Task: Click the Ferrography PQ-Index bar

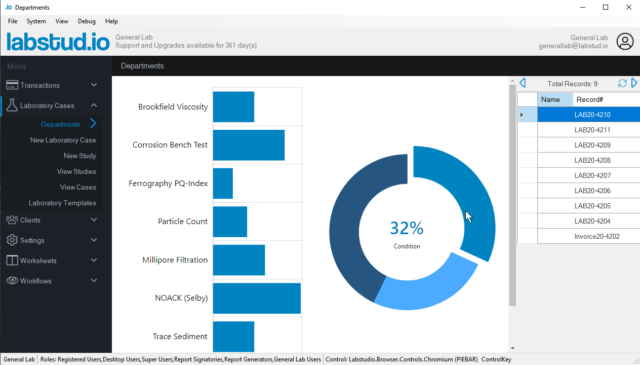Action: (223, 183)
